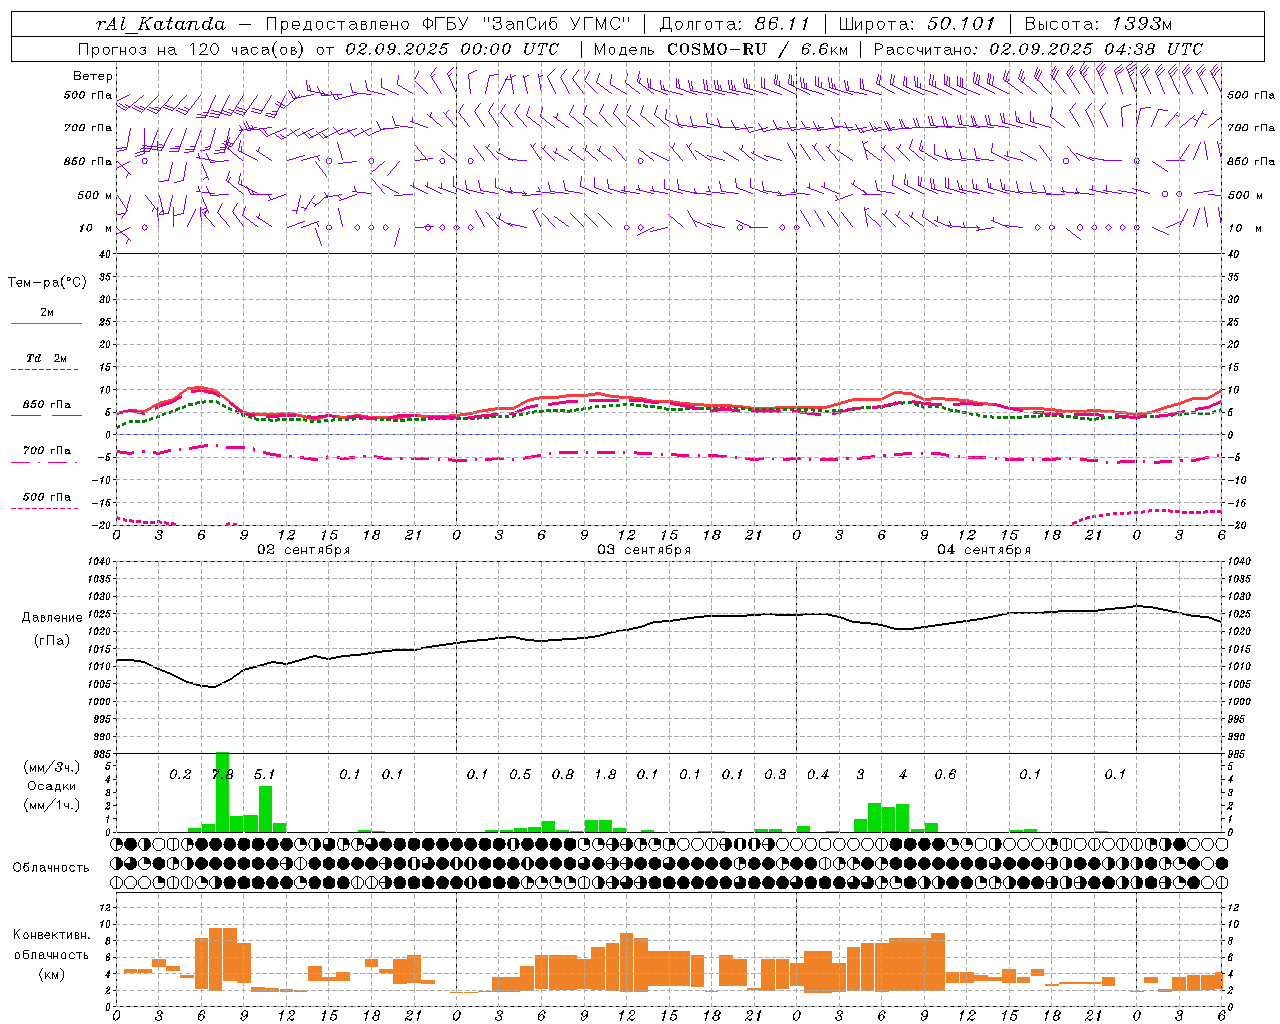The width and height of the screenshot is (1280, 1024).
Task: Click the Td 2м dew point legend entry
Action: 47,358
